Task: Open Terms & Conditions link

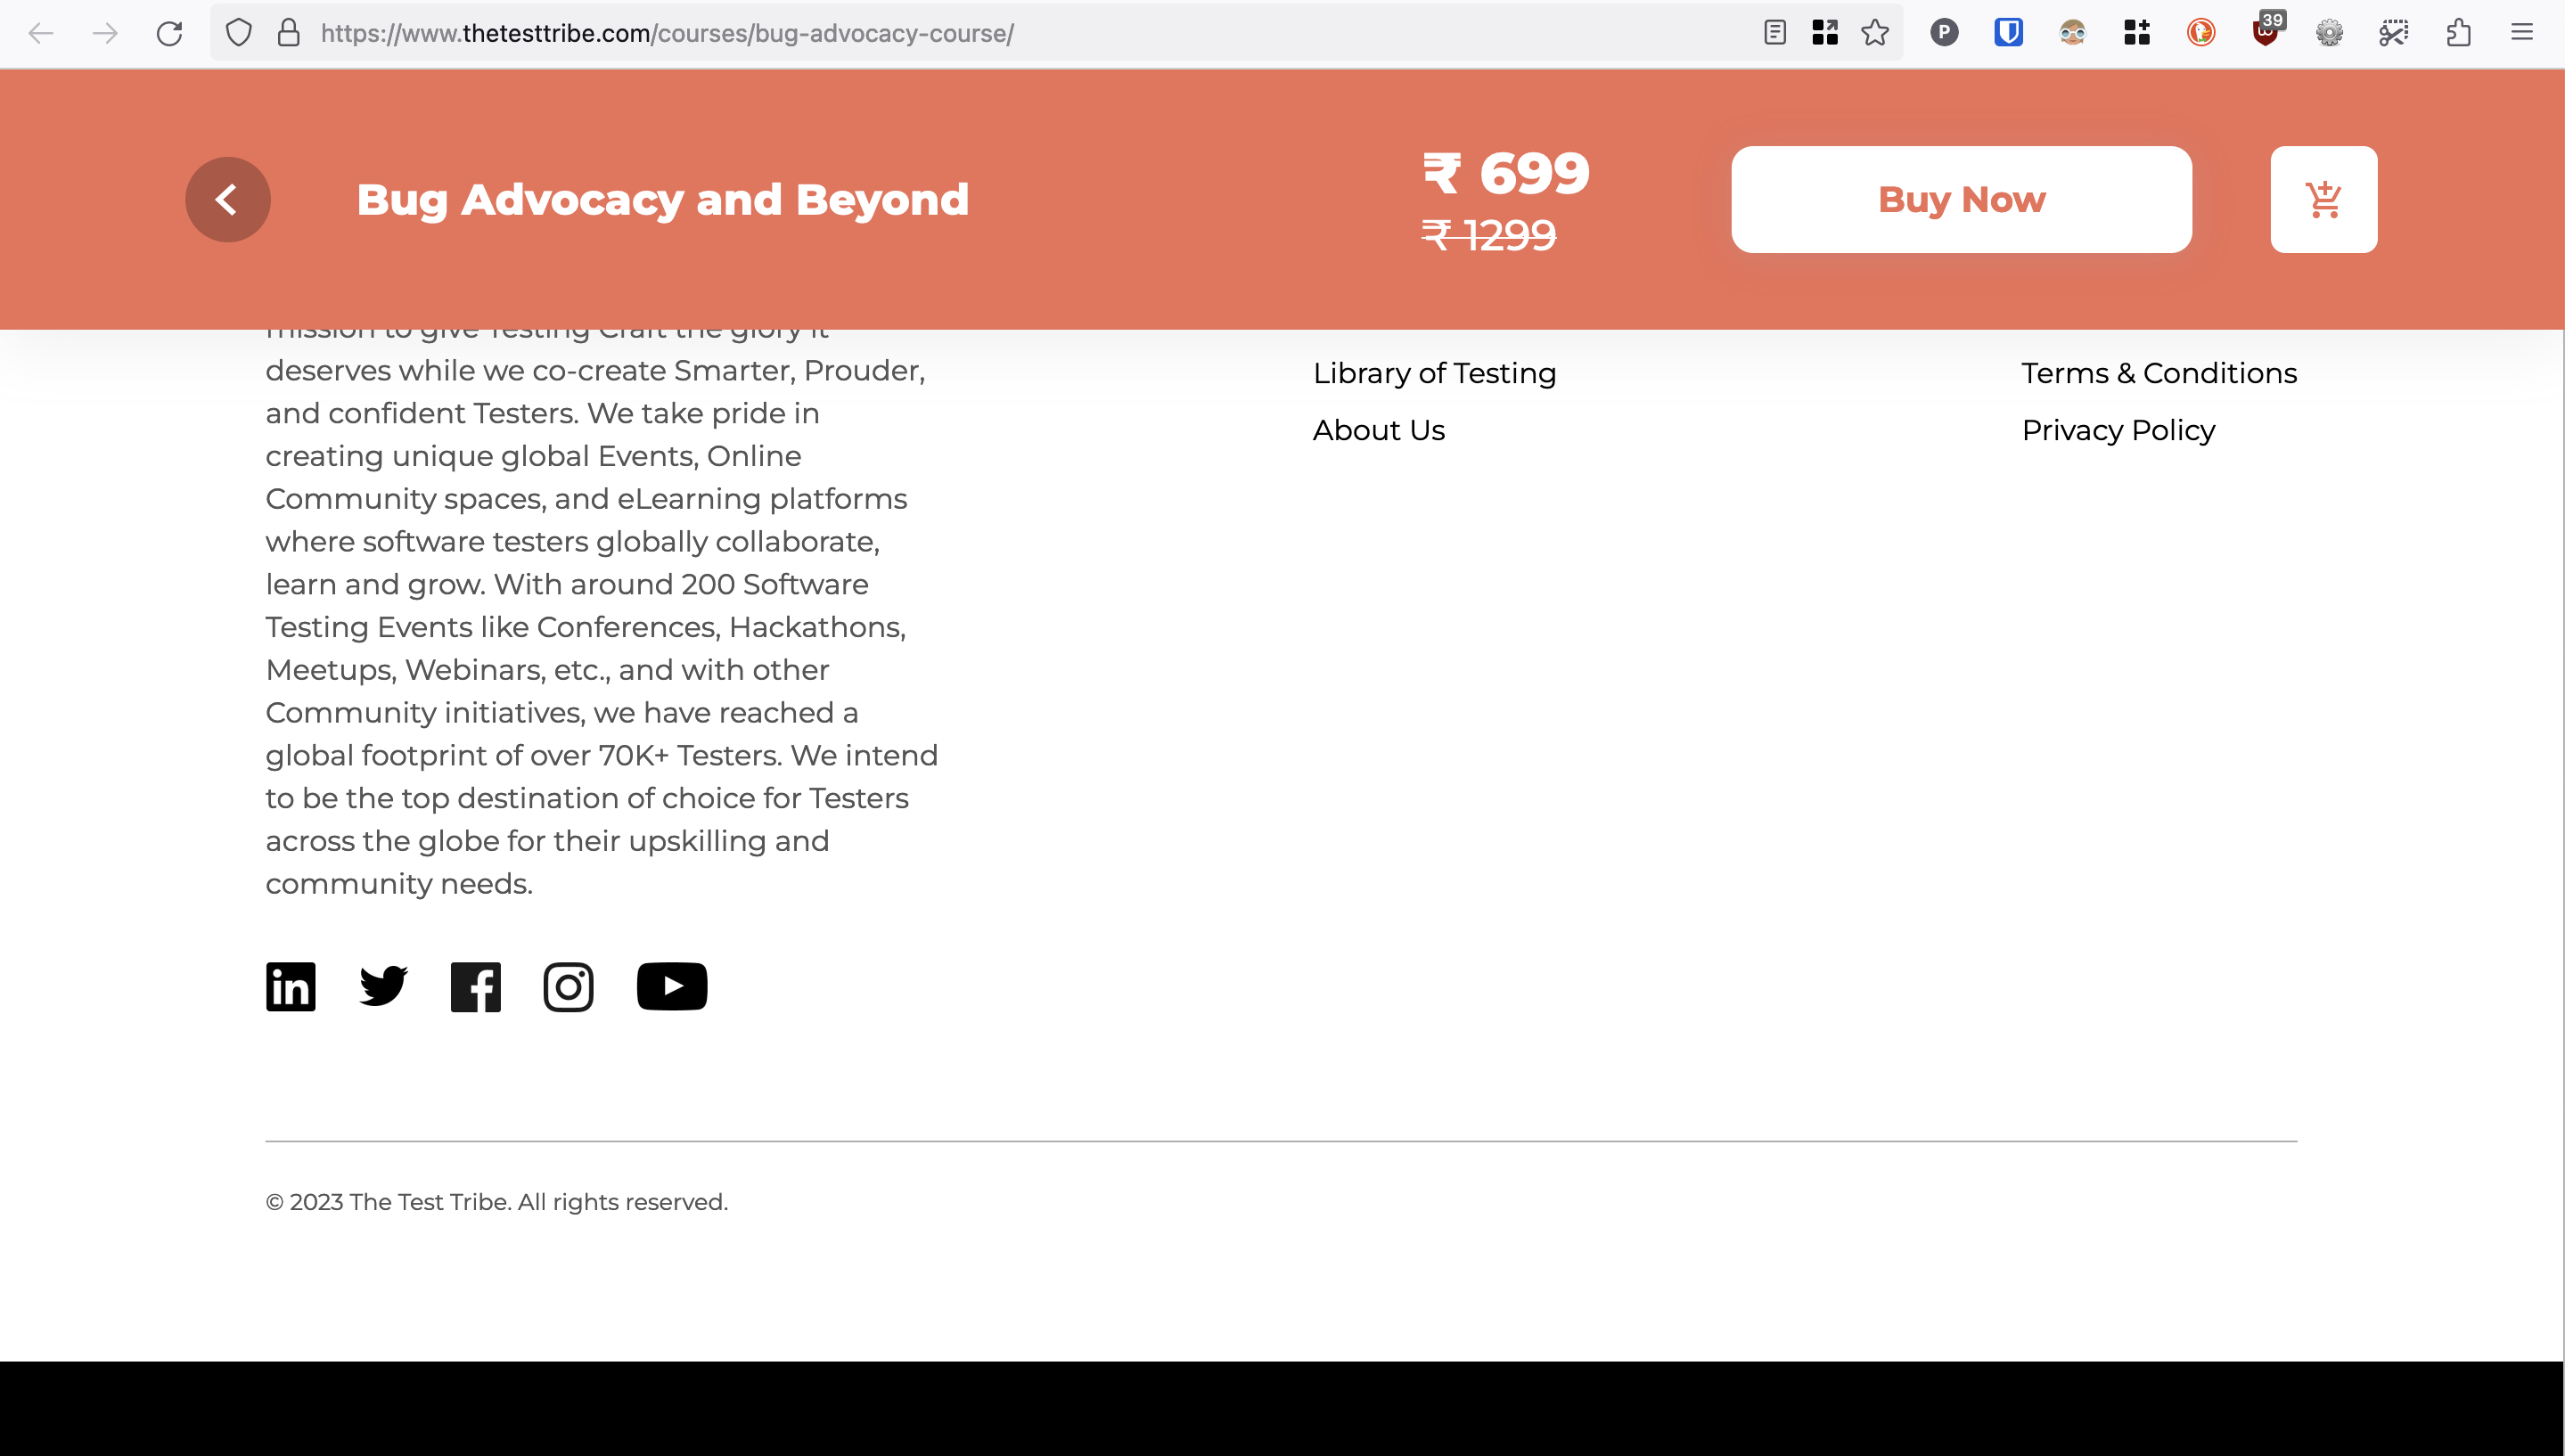Action: pyautogui.click(x=2159, y=373)
